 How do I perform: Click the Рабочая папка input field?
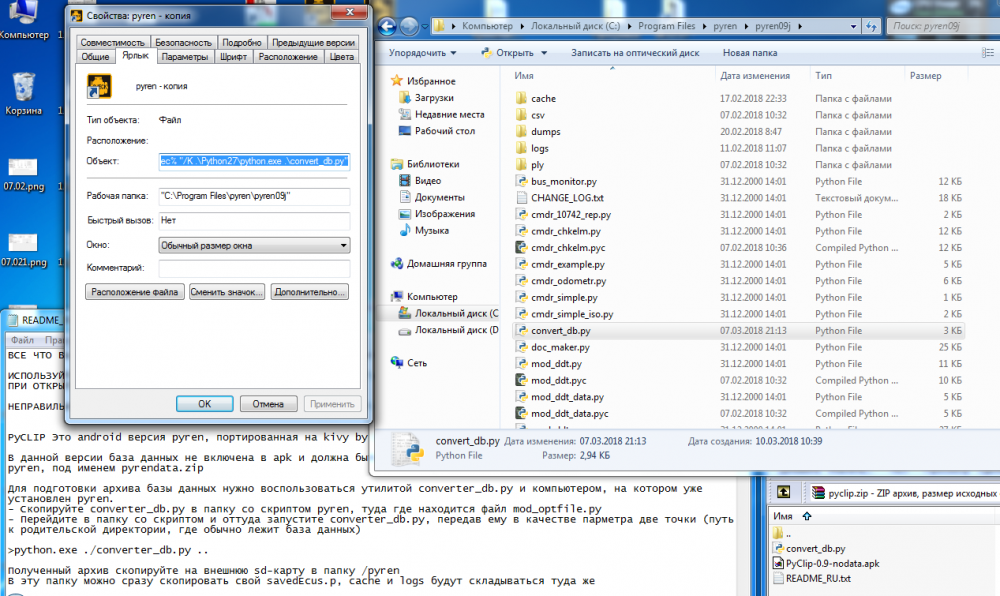tap(254, 196)
